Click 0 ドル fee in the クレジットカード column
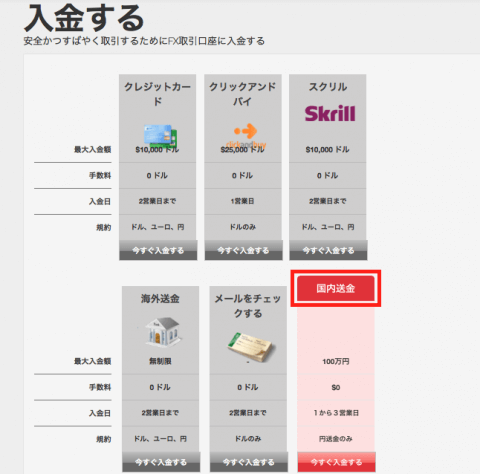 [157, 175]
